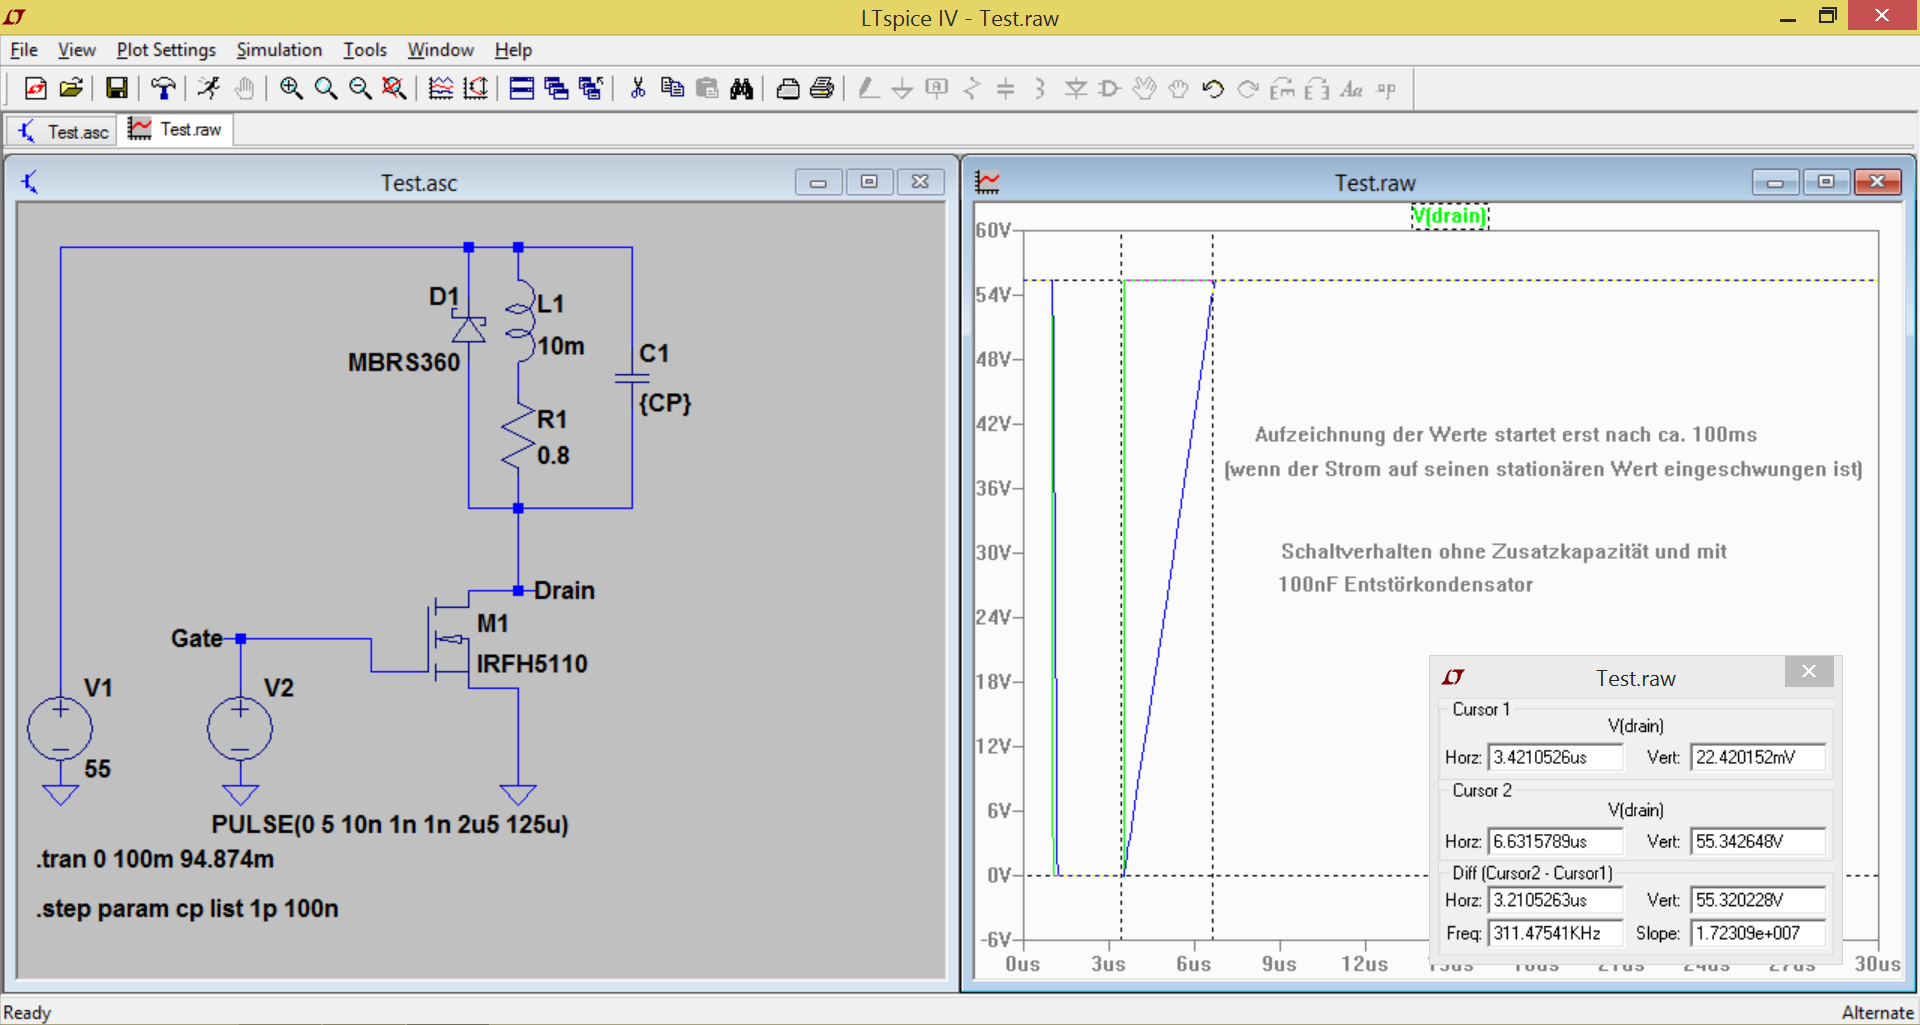
Task: Print with the printer icon
Action: click(822, 89)
